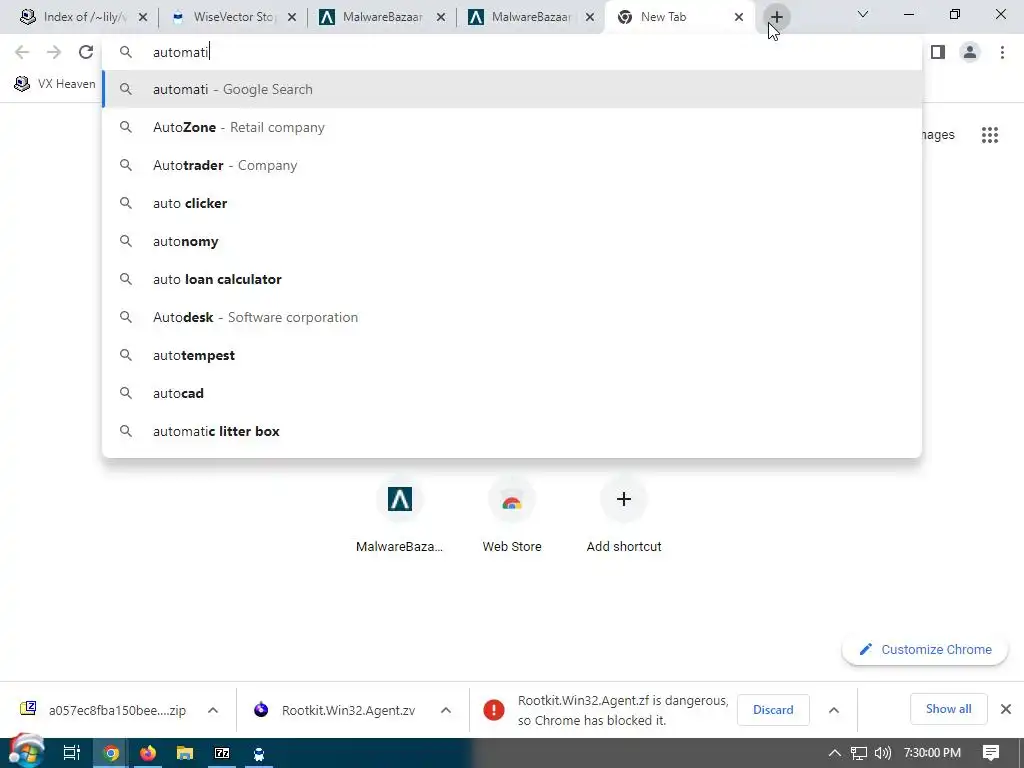This screenshot has width=1024, height=768.
Task: Open the a057ec8fba150bee zip download
Action: (103, 710)
